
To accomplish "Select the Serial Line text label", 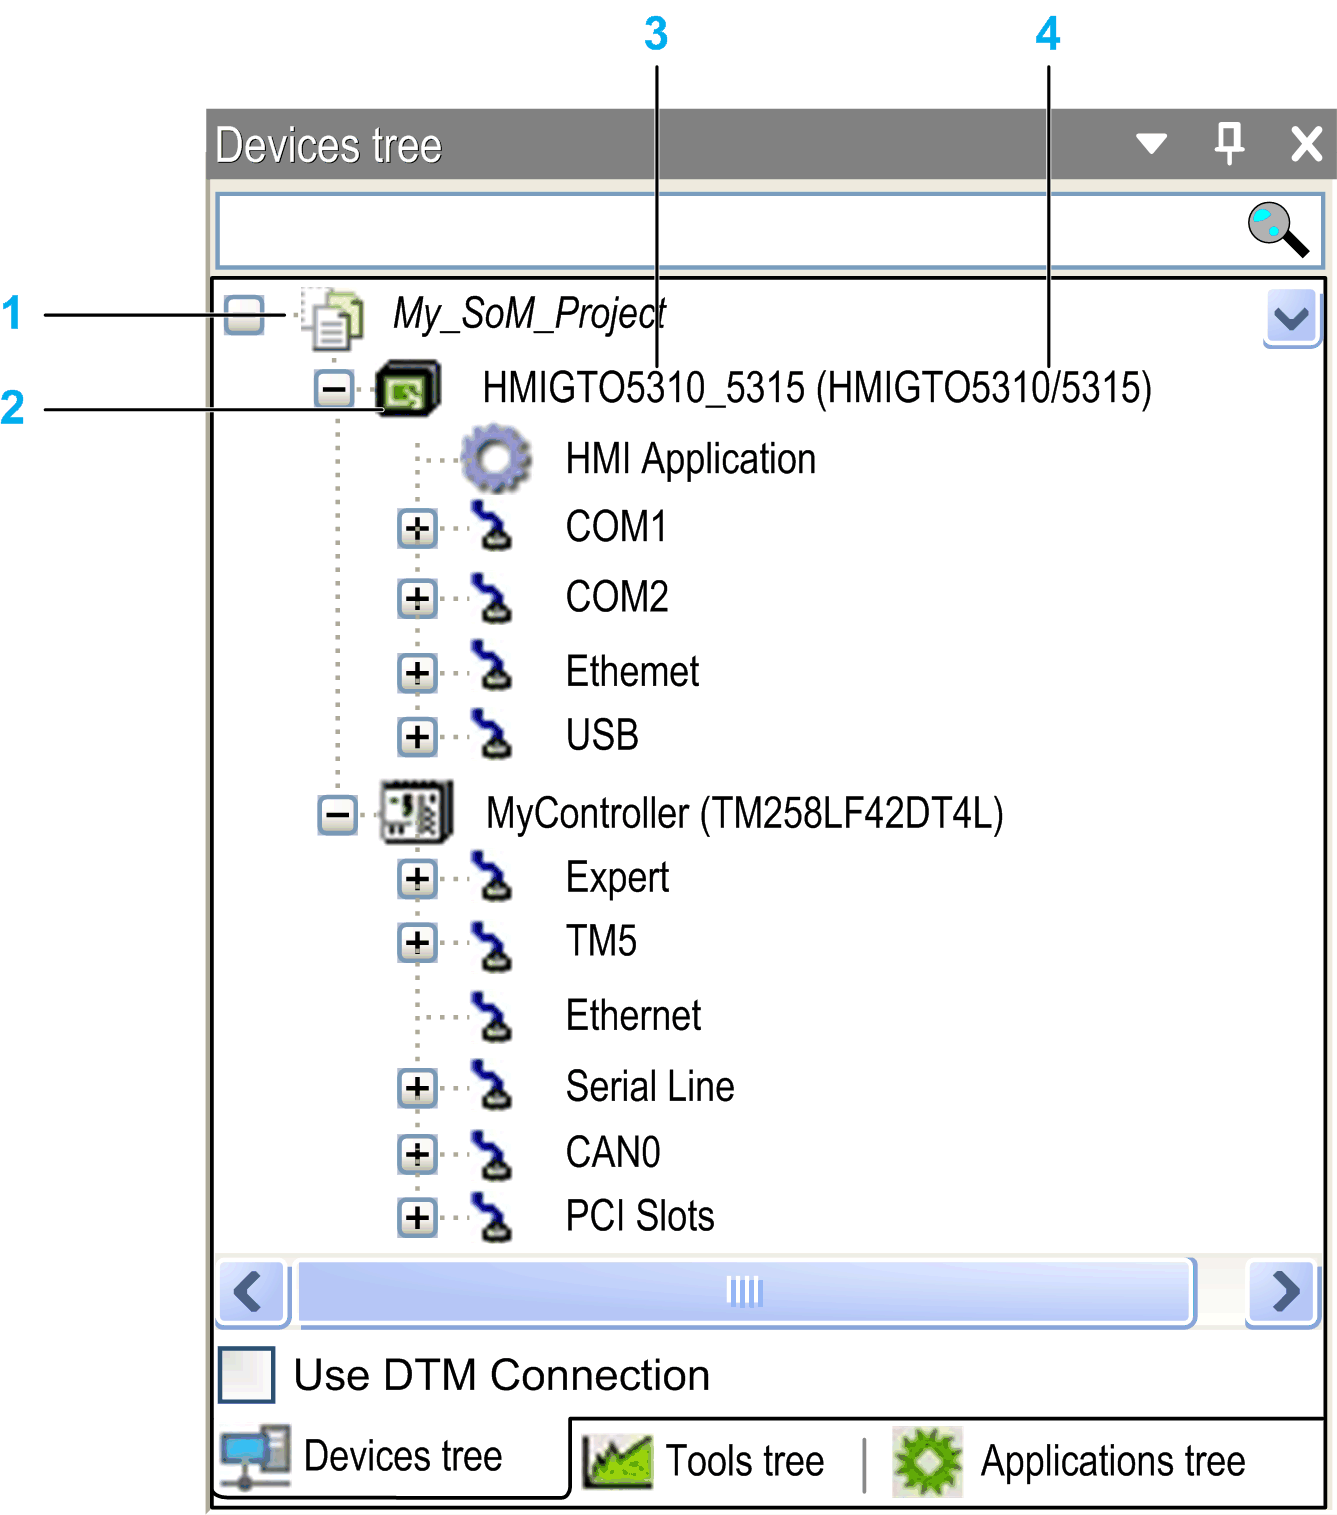I will (650, 1087).
